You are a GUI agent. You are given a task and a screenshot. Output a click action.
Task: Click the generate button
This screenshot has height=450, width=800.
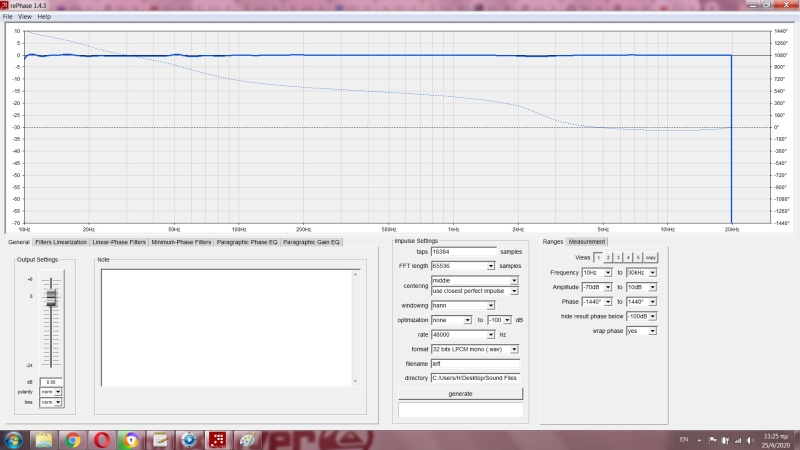coord(460,394)
